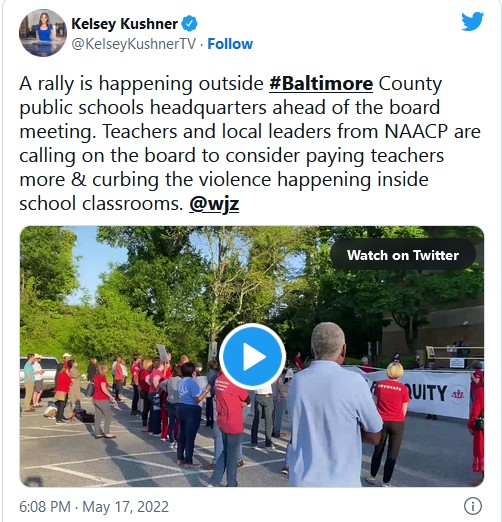Viewport: 502px width, 522px height.
Task: Click the Watch on Twitter button
Action: click(403, 255)
